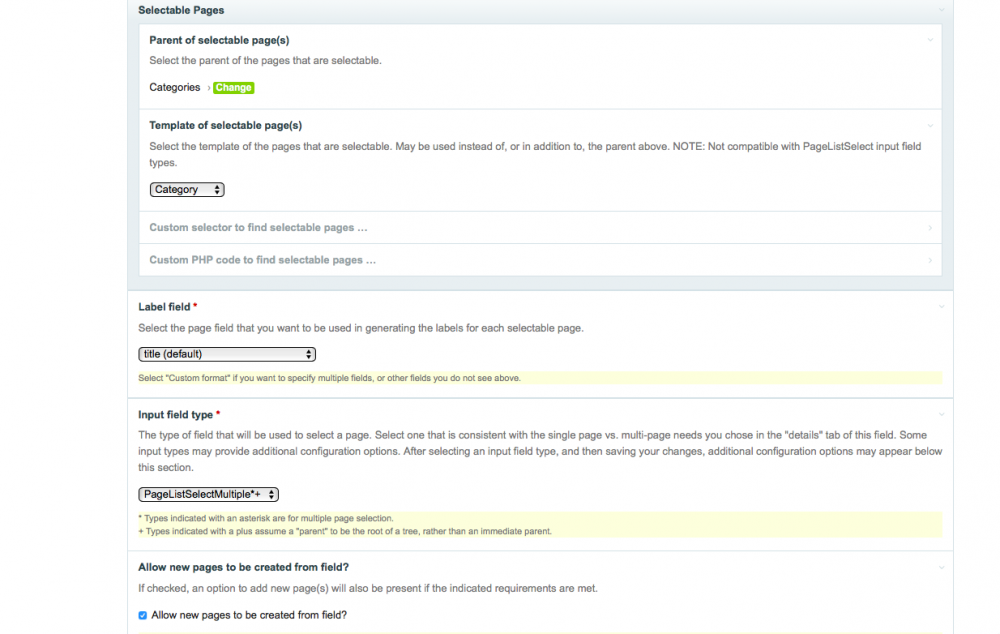Expand Custom PHP code to find selectable pages
Image resolution: width=1000 pixels, height=634 pixels.
(262, 260)
